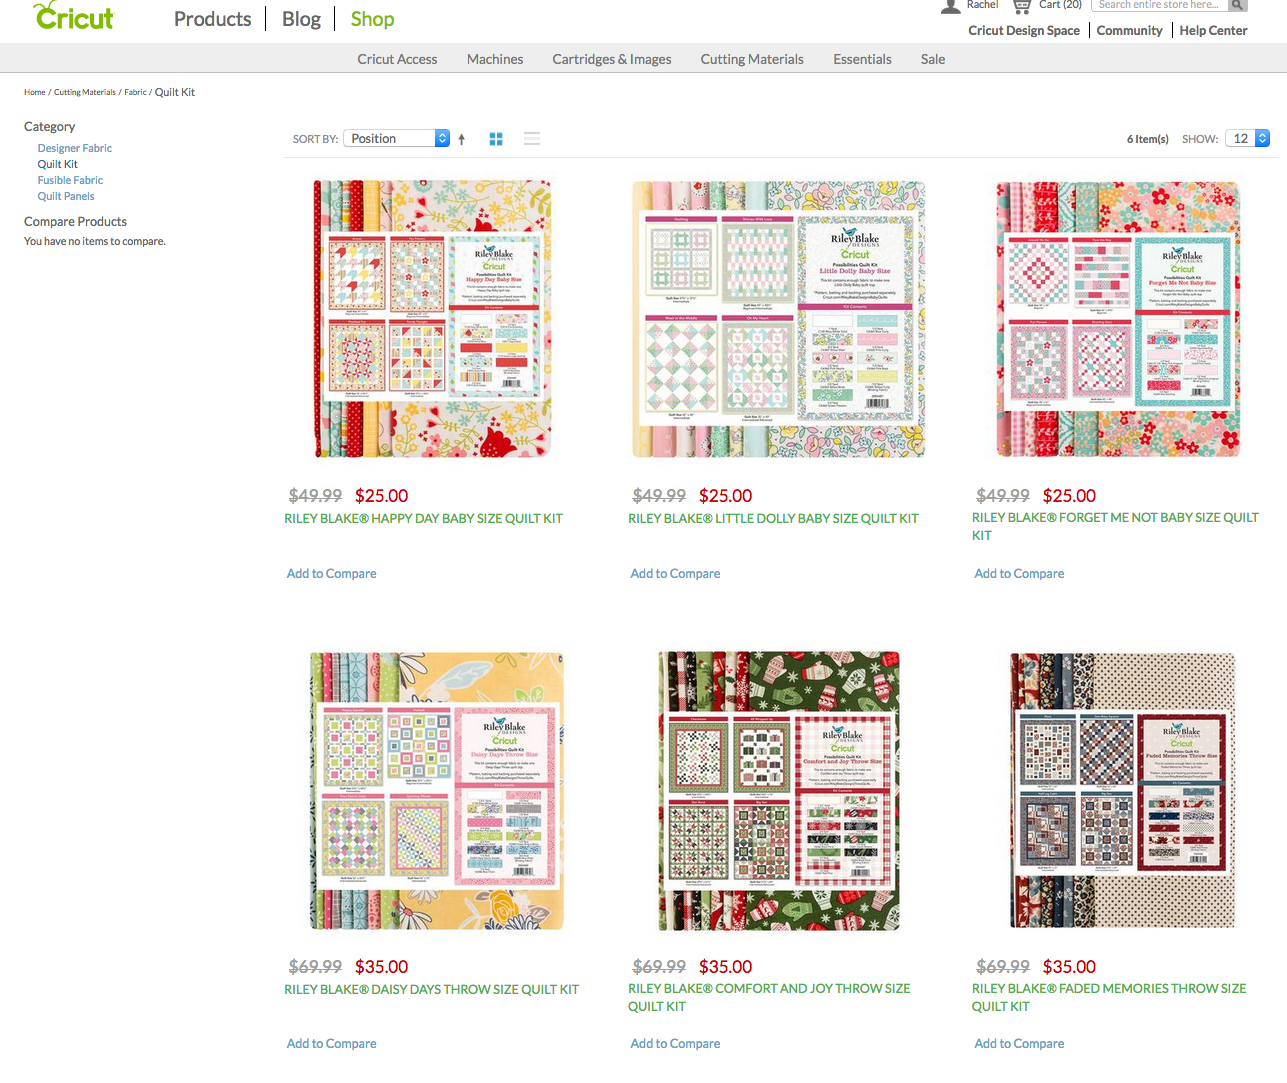Click the search magnifier button
Viewport: 1287px width, 1083px height.
point(1237,5)
